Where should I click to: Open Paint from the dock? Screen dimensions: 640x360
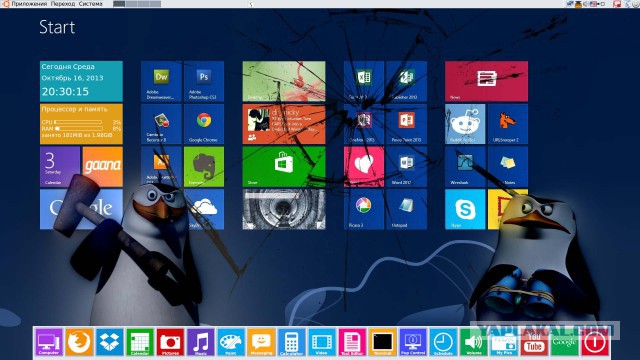(x=231, y=342)
